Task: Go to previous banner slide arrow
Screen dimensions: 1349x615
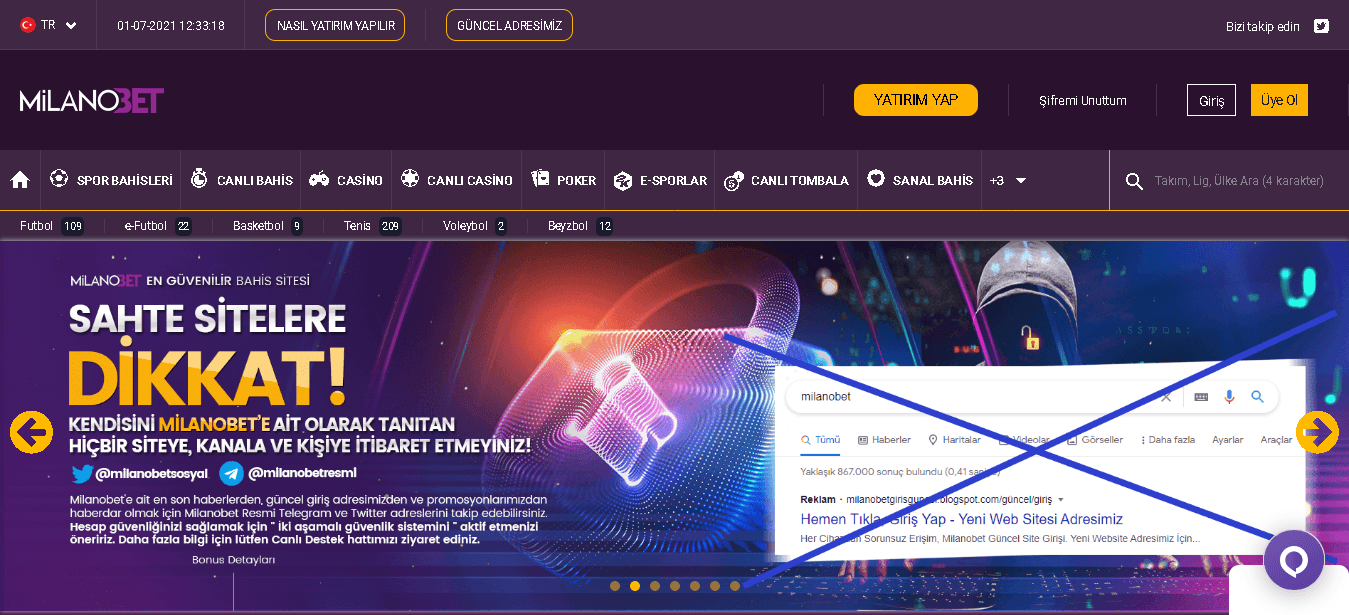Action: (31, 432)
